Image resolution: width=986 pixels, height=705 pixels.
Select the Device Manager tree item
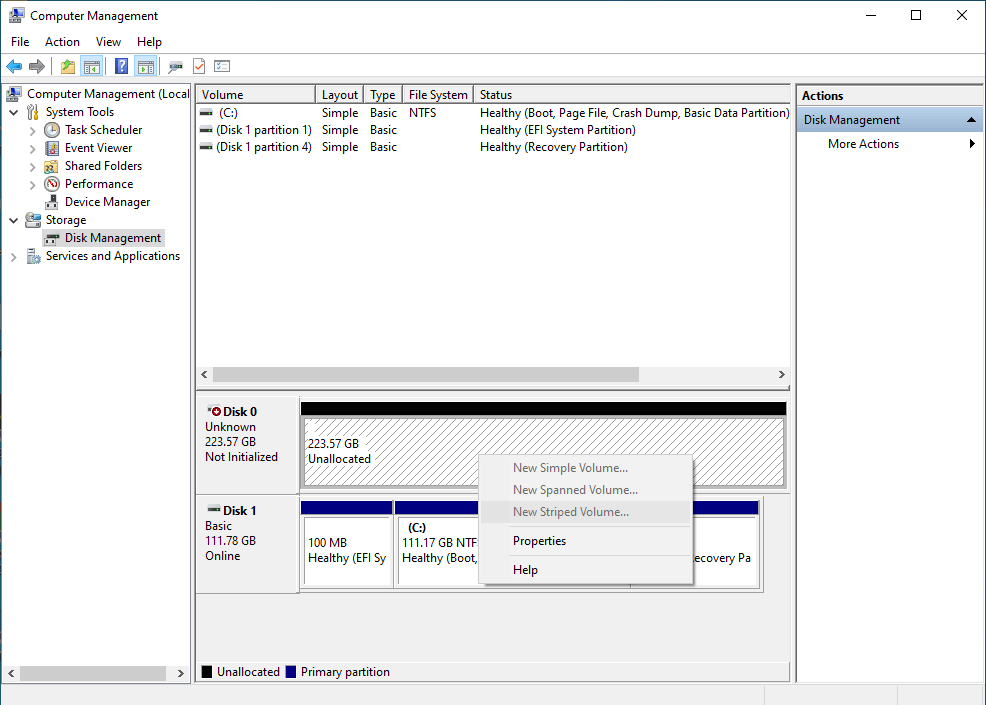click(x=107, y=203)
